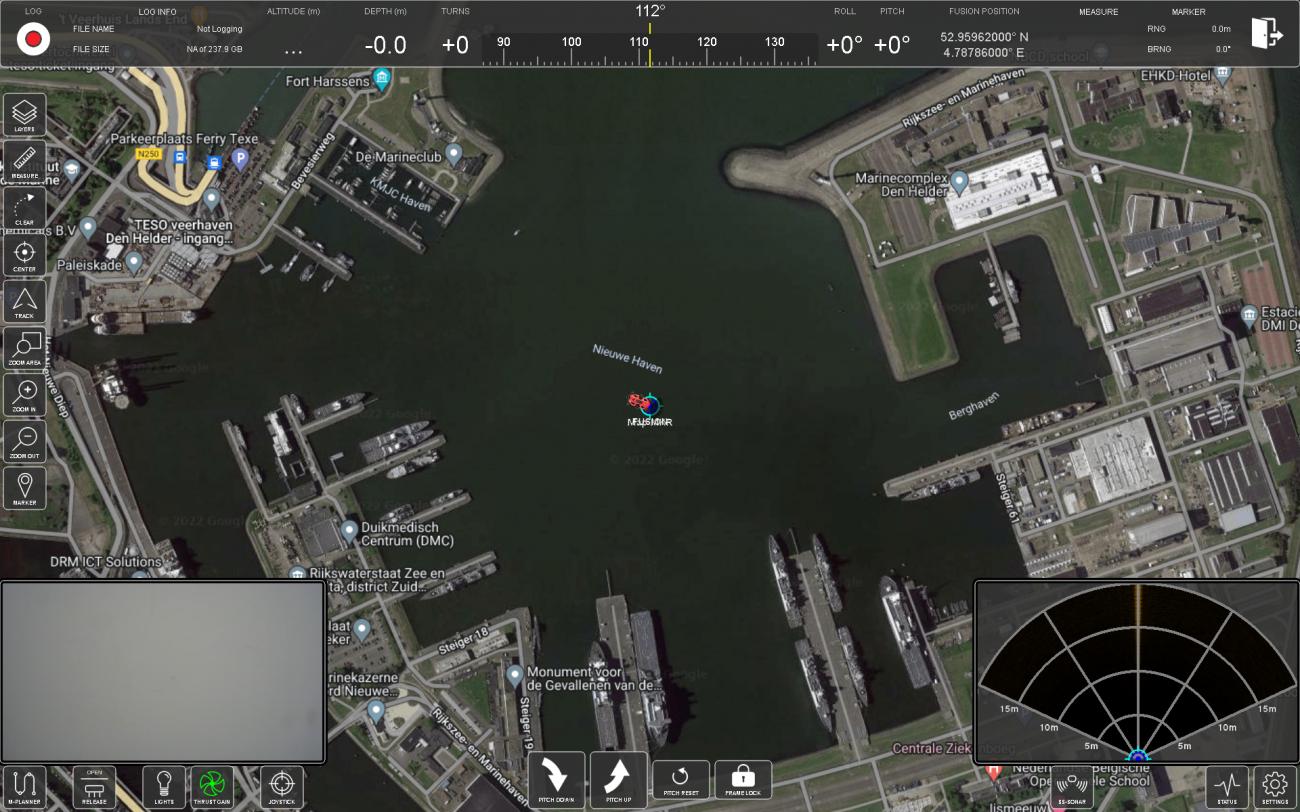Click the Paleiskade map pin
This screenshot has width=1300, height=812.
(134, 261)
